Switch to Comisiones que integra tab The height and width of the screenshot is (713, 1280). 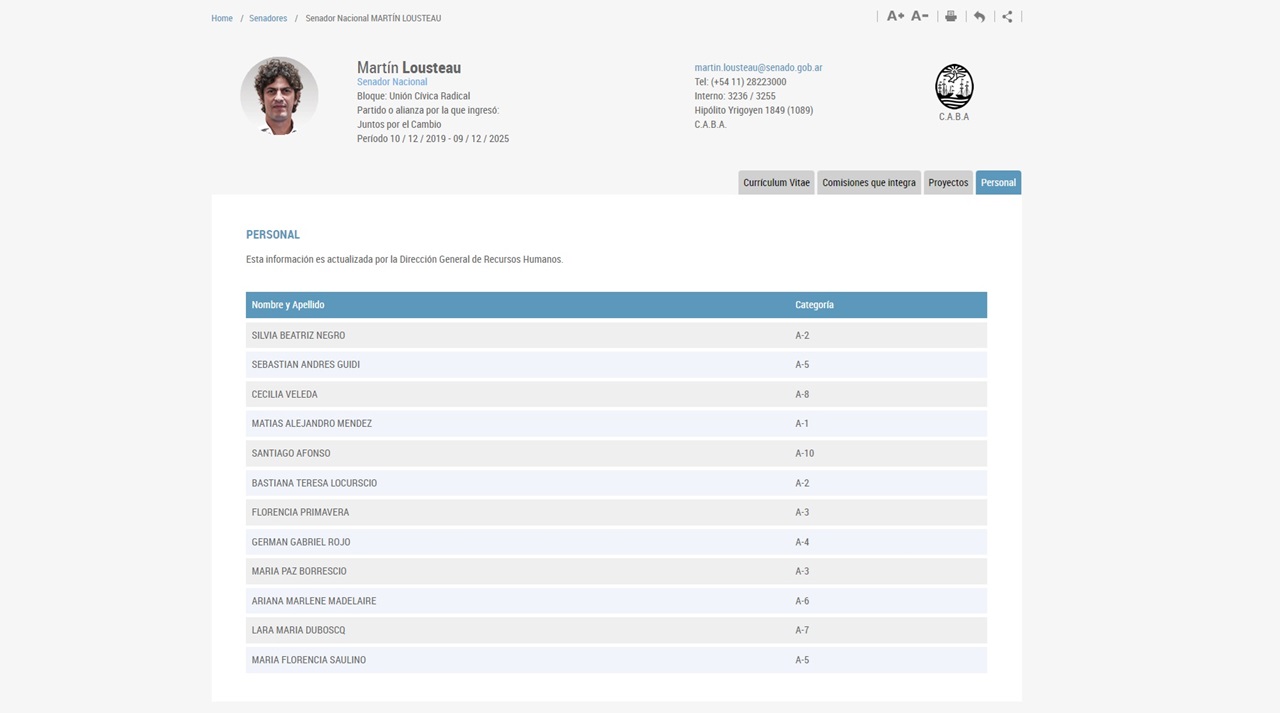pyautogui.click(x=868, y=183)
